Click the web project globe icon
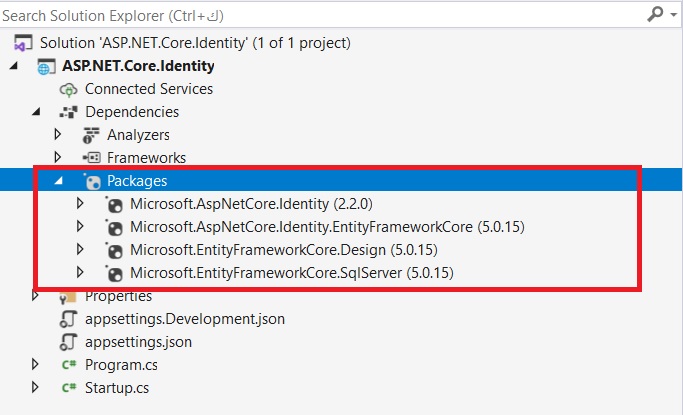The height and width of the screenshot is (415, 683). tap(46, 67)
